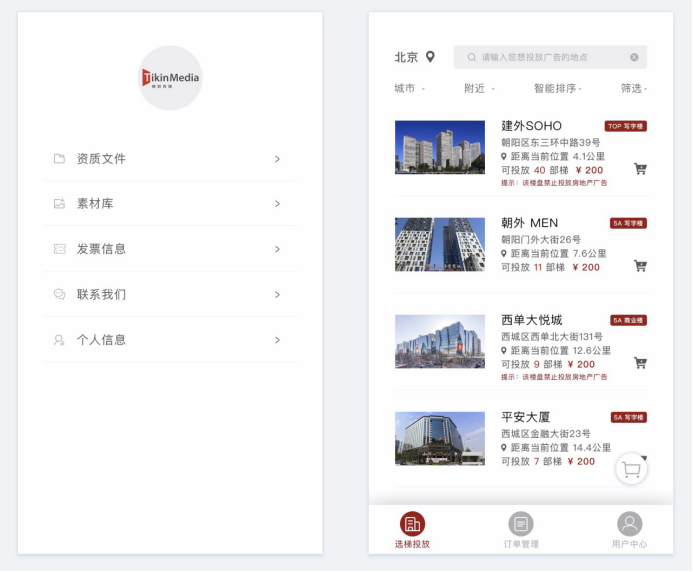Click location pin icon in 朝外 MEN distance row
This screenshot has width=693, height=572.
(503, 254)
